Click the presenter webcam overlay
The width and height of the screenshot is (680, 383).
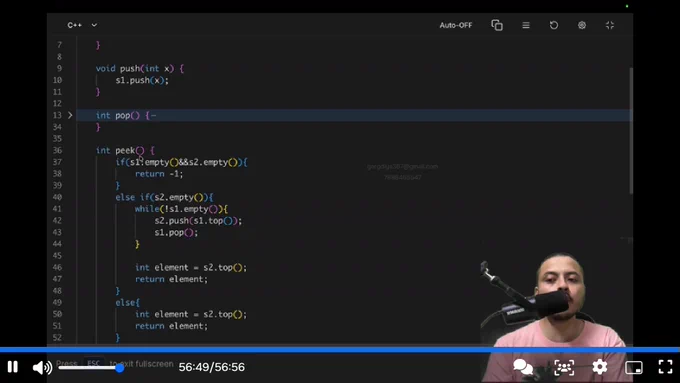tap(557, 317)
